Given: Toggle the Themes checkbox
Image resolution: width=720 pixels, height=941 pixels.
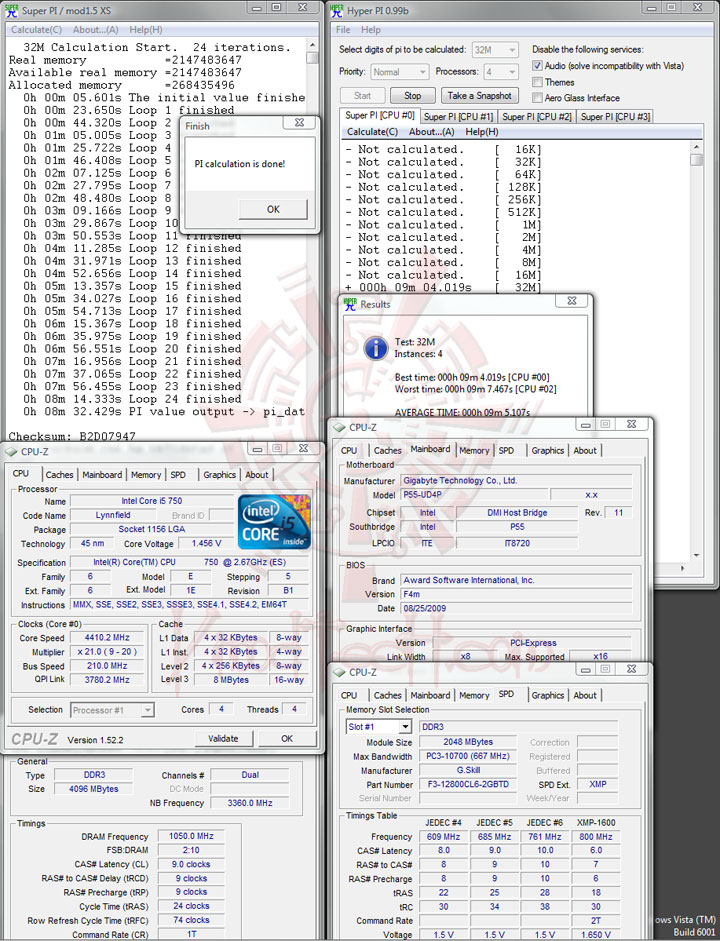Looking at the screenshot, I should click(537, 82).
